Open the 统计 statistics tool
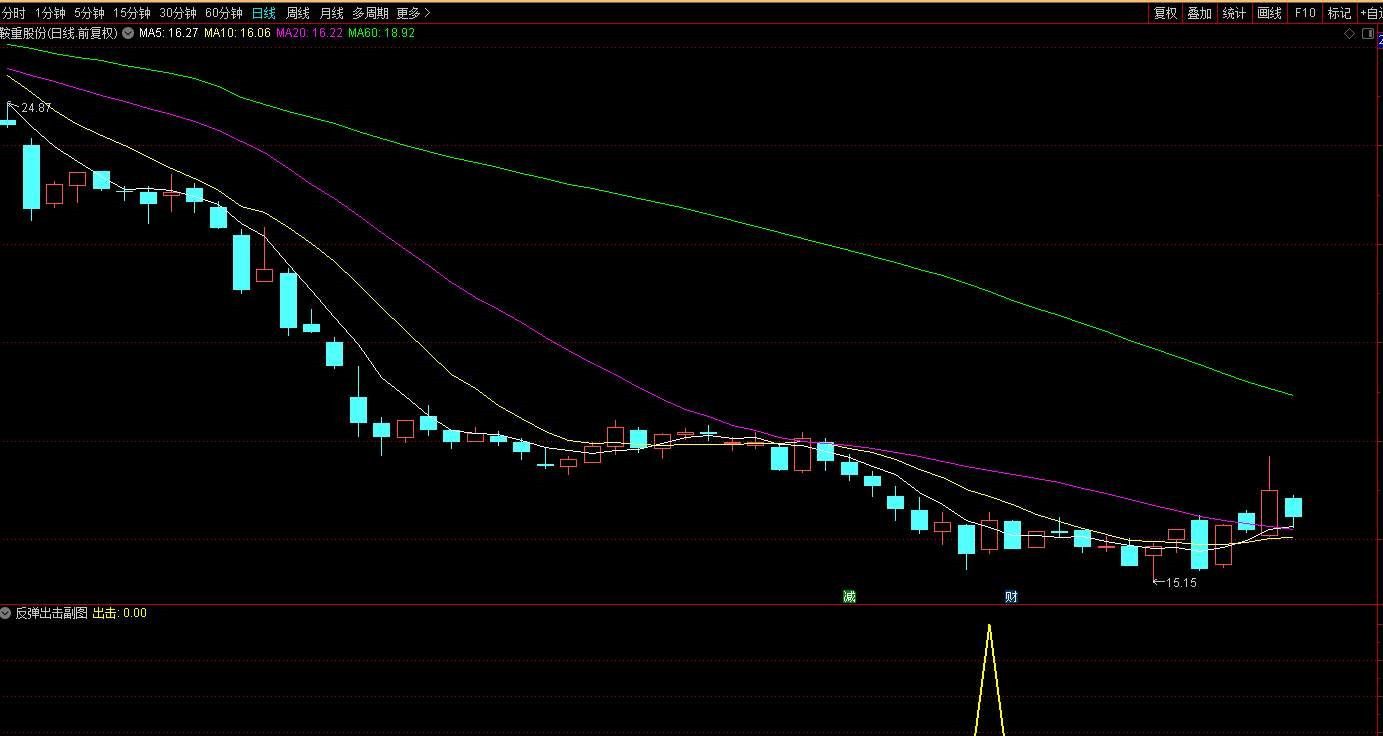This screenshot has height=736, width=1383. click(x=1234, y=13)
